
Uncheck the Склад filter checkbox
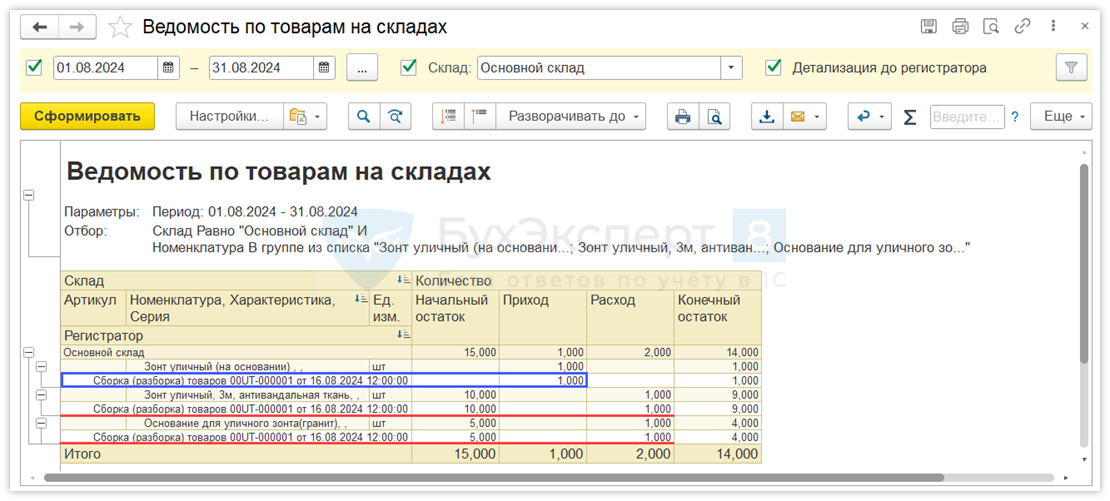pos(408,68)
